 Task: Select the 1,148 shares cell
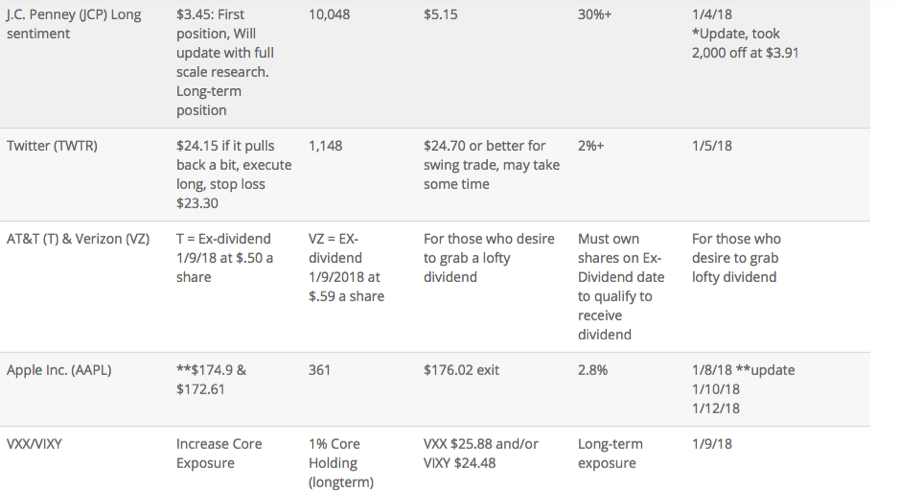point(325,146)
